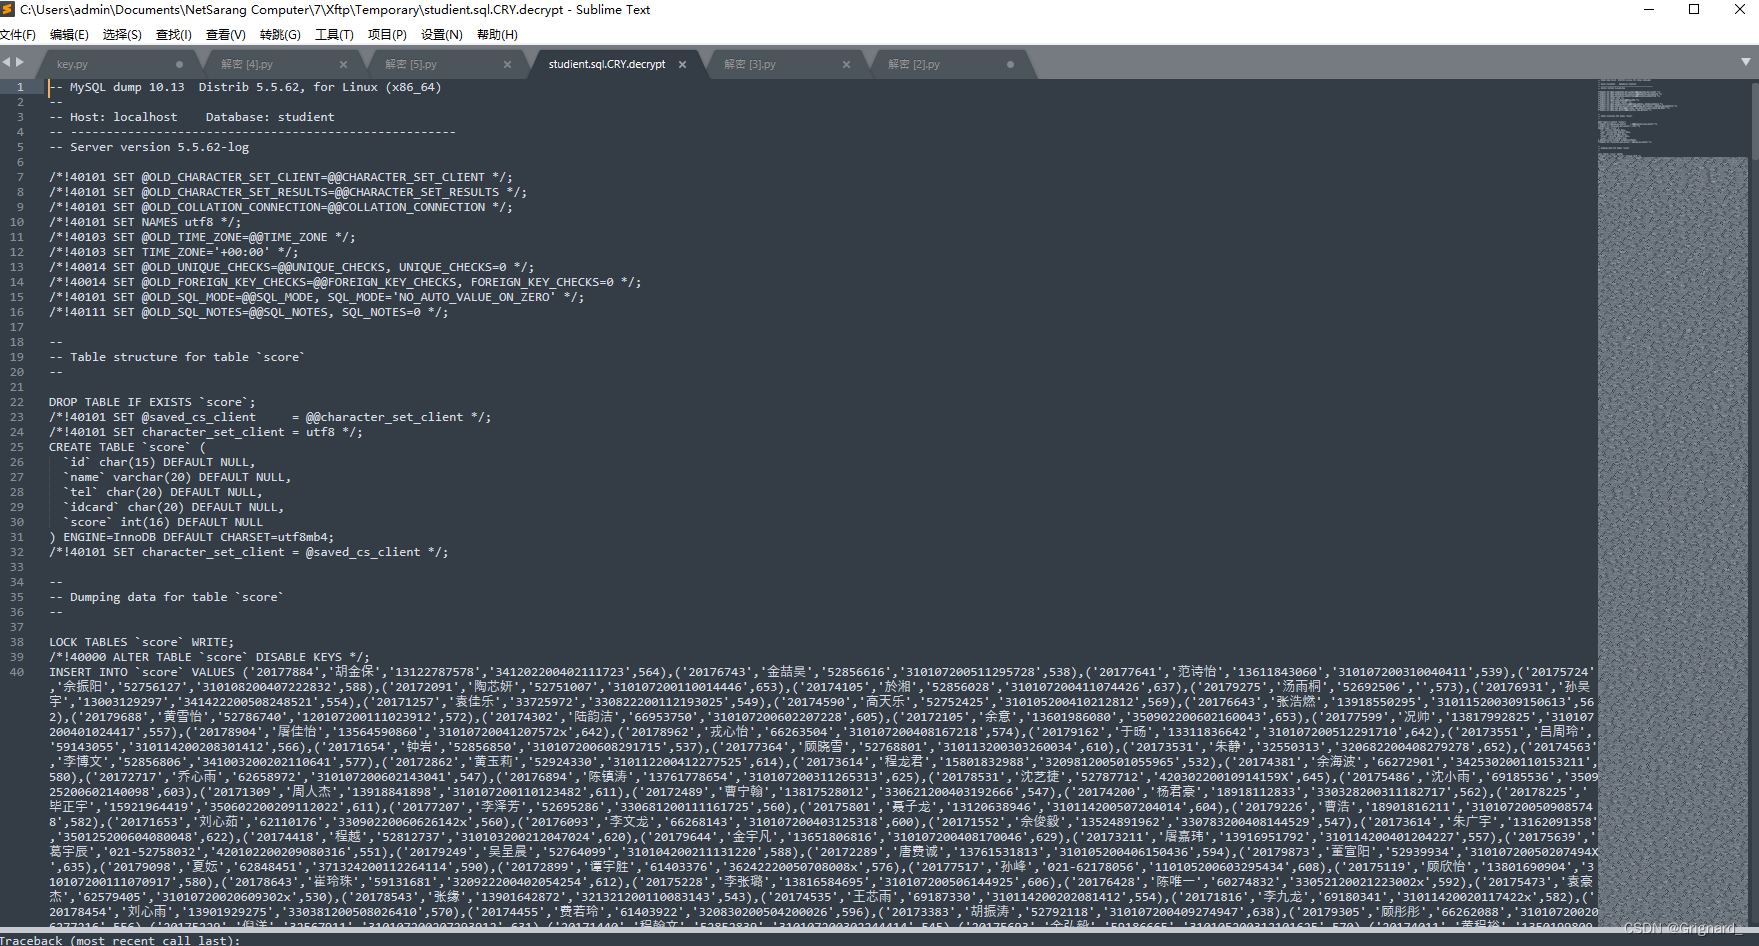Click the `score` int(16) column line
Viewport: 1759px width, 946px height.
tap(163, 522)
